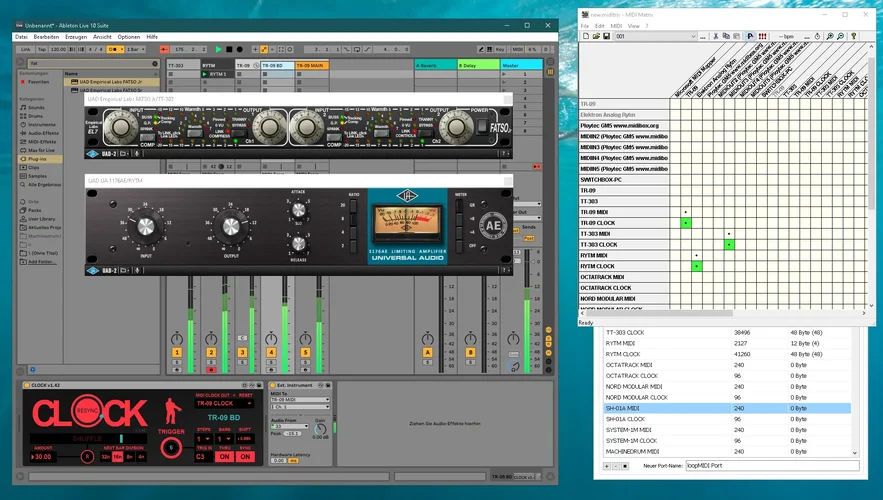Toggle the automation arm button in transport
Viewport: 883px width, 500px height.
264,50
